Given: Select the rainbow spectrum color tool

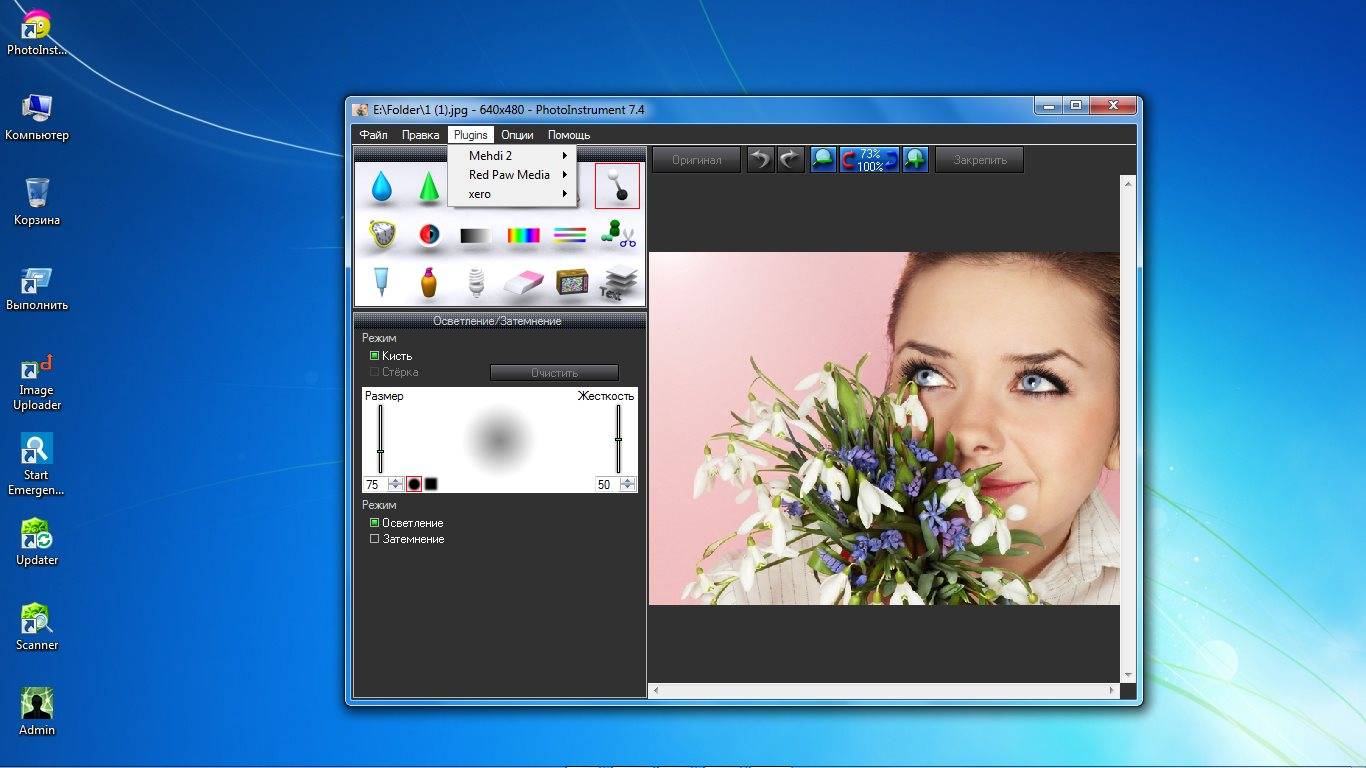Looking at the screenshot, I should point(523,236).
